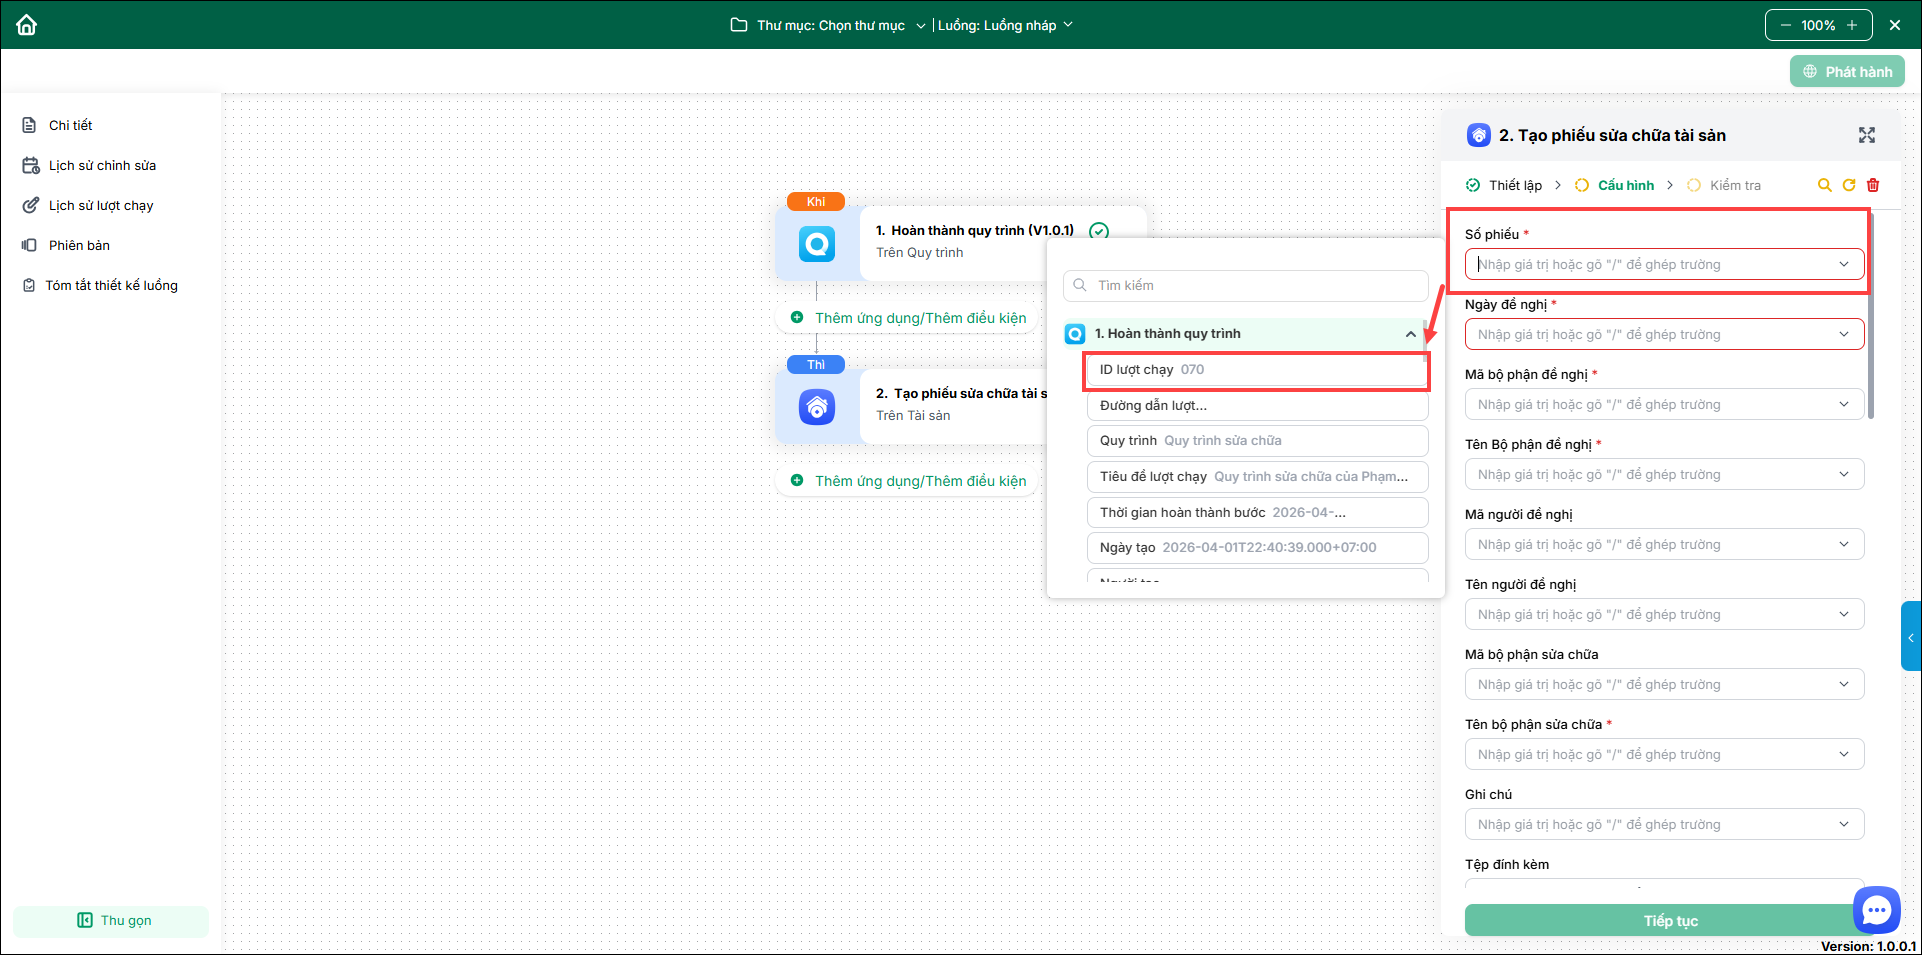Collapse the Hoàn thành quy trình group
The height and width of the screenshot is (955, 1922).
click(1410, 334)
